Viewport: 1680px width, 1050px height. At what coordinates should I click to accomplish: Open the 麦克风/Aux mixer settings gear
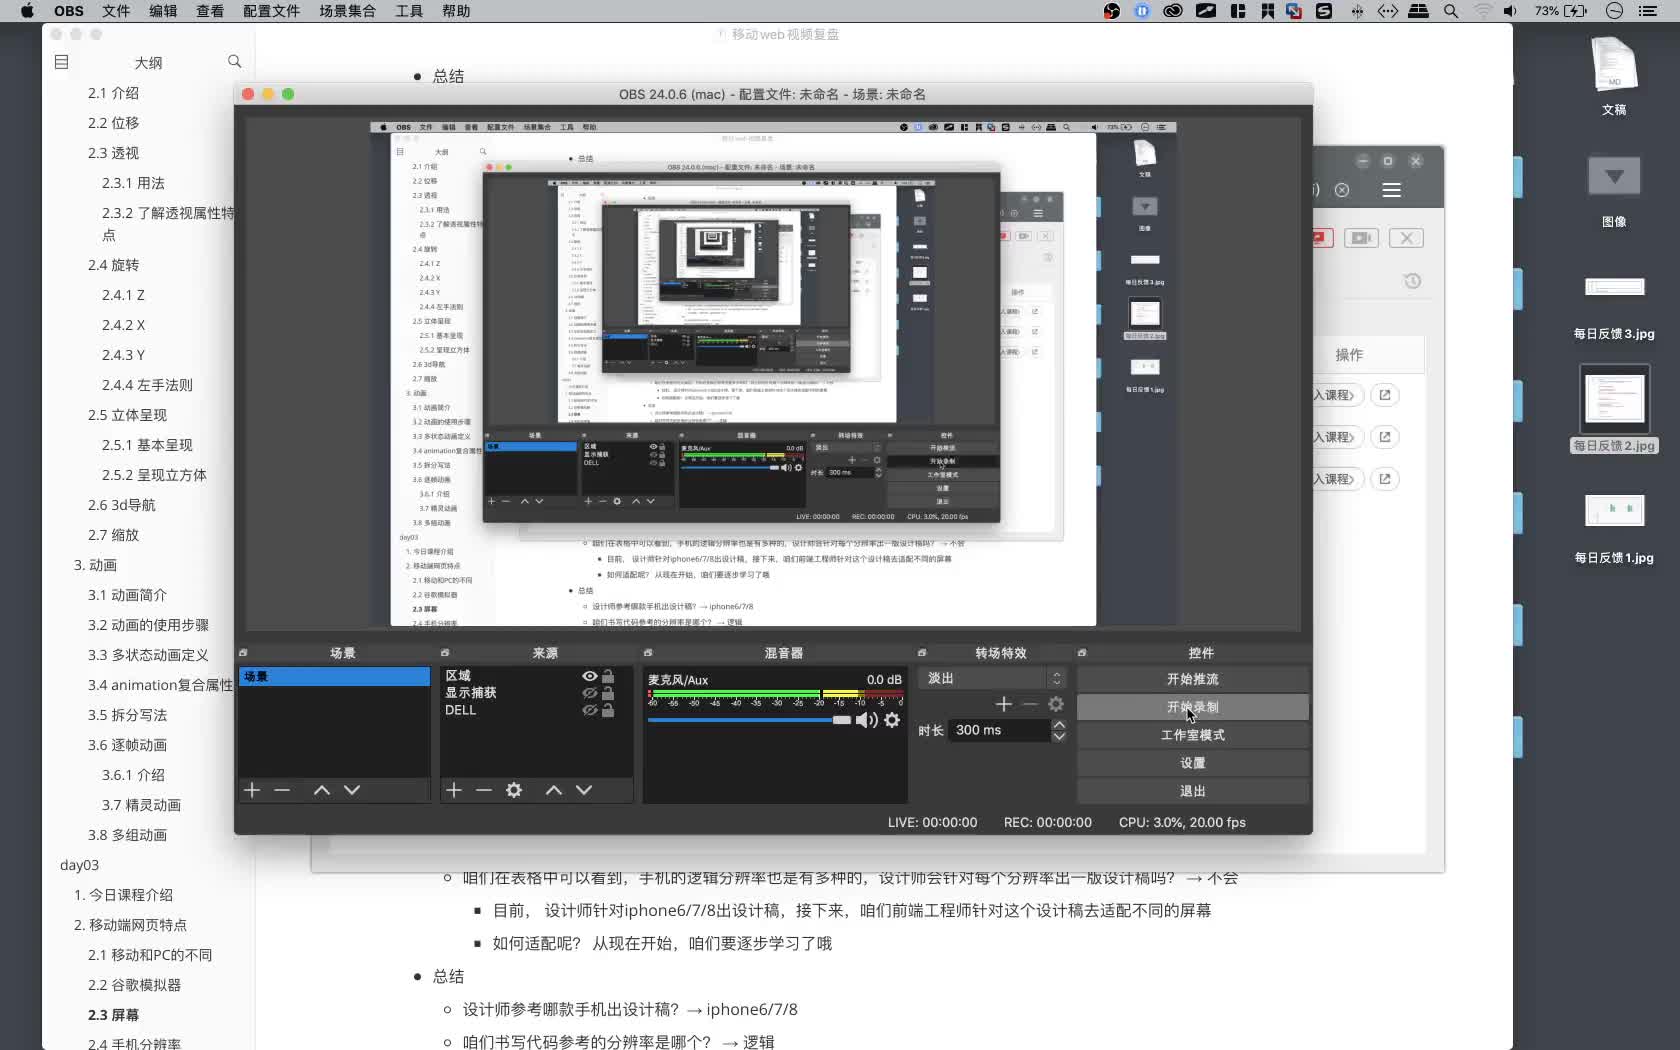892,720
